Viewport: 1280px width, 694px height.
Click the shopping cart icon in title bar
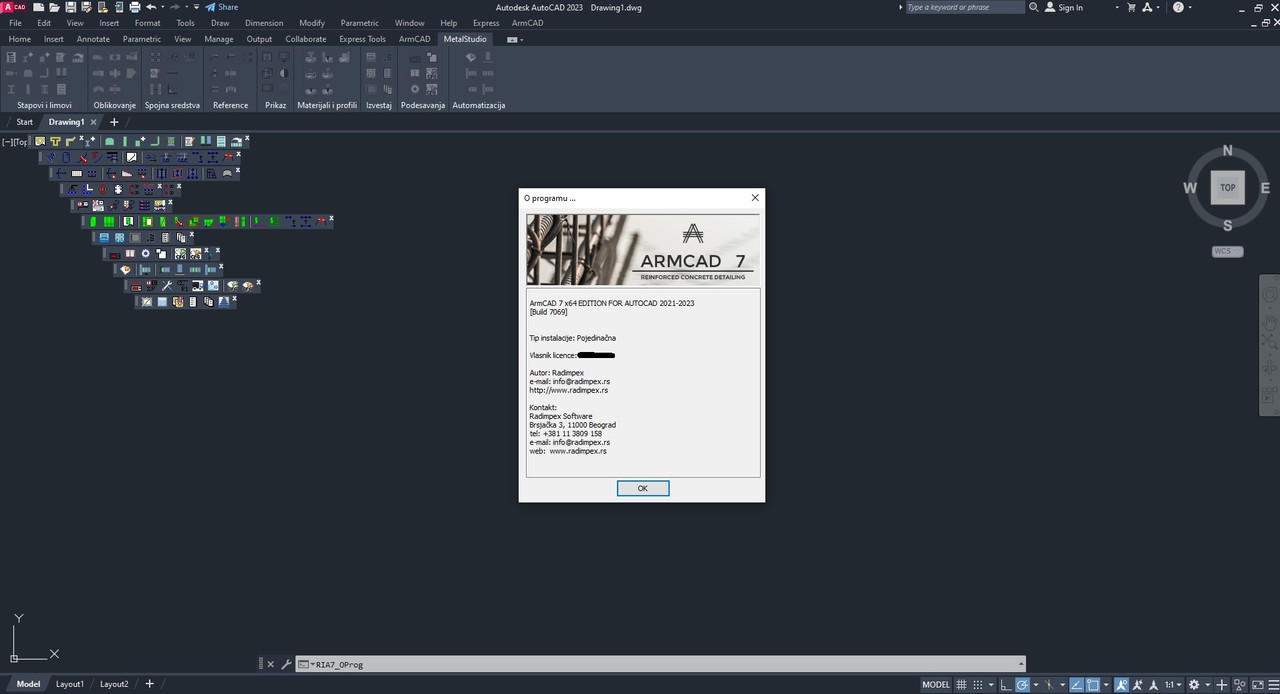tap(1132, 7)
